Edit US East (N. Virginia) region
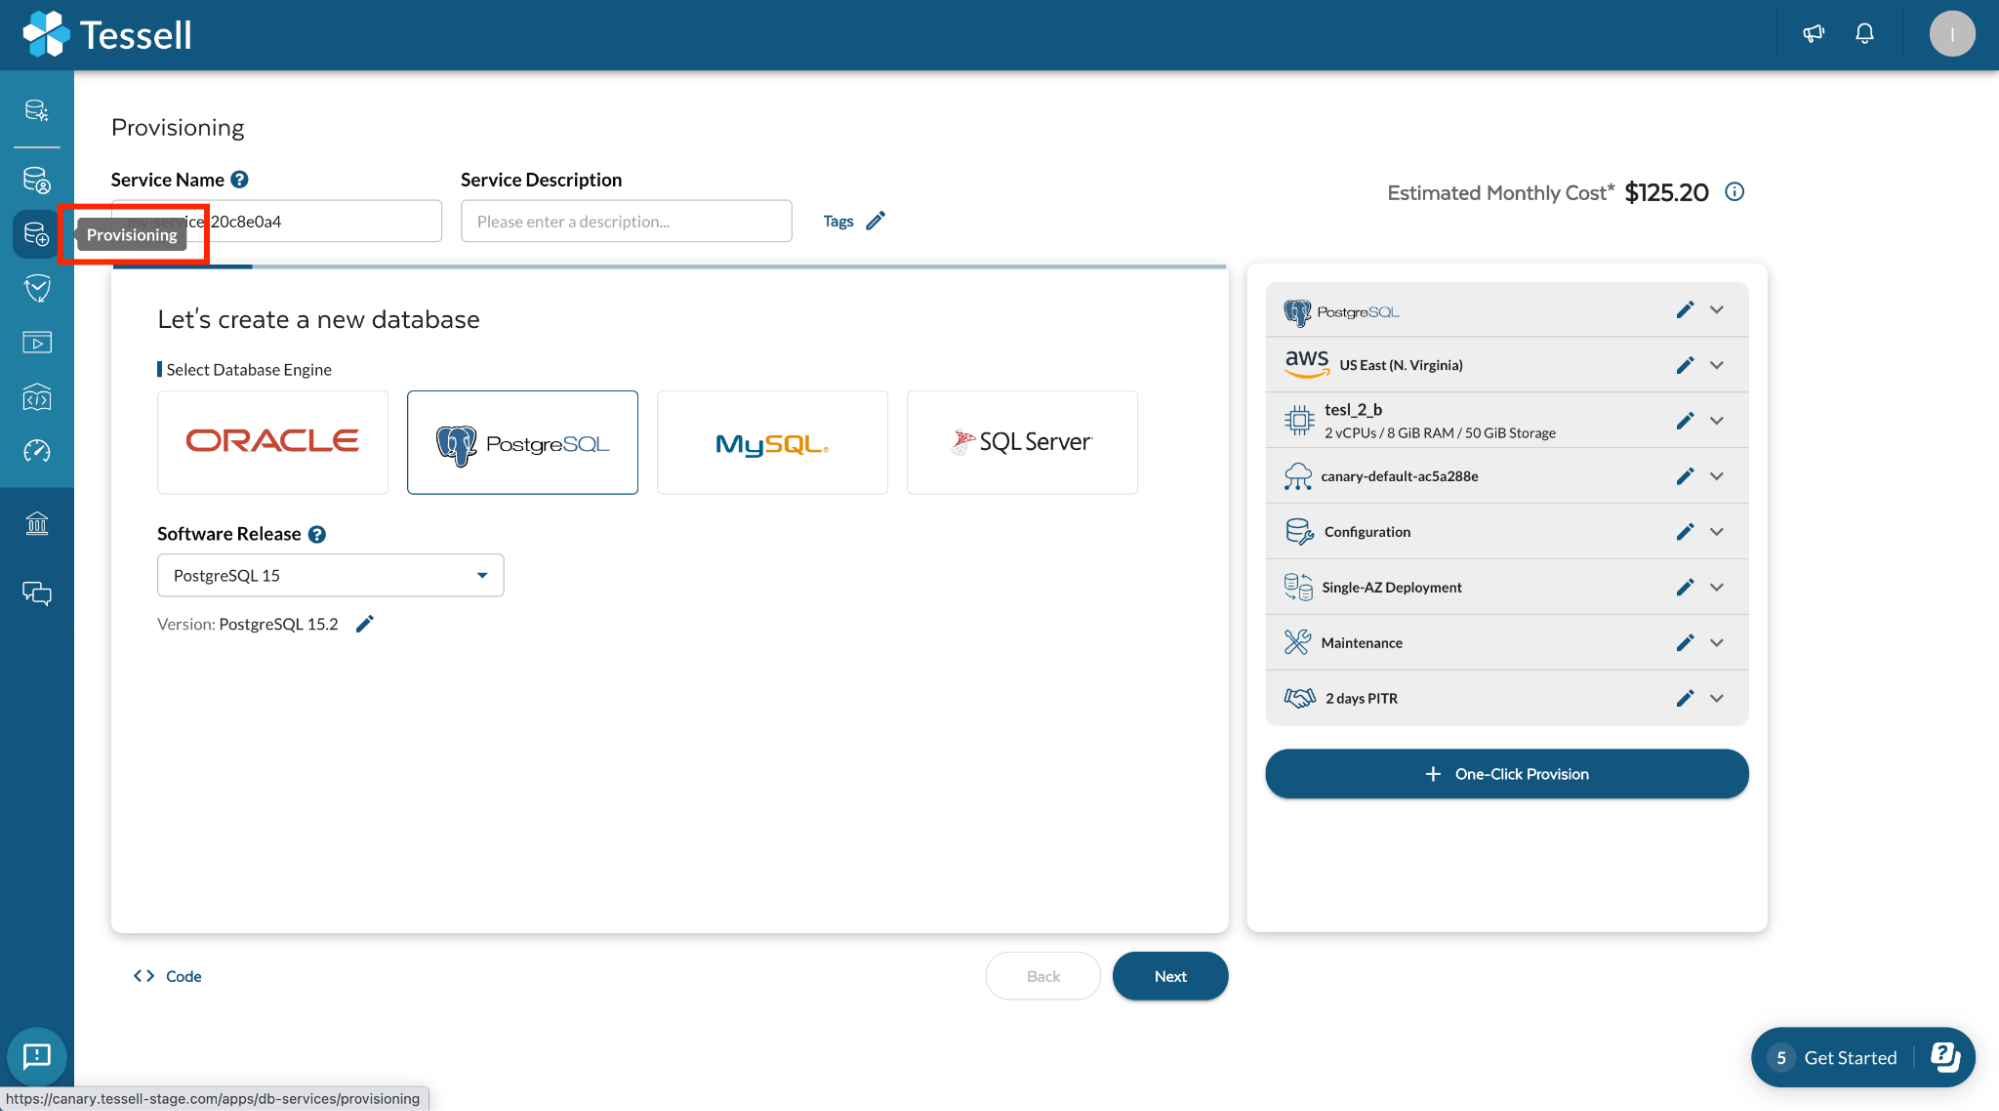The height and width of the screenshot is (1111, 1999). [x=1685, y=365]
